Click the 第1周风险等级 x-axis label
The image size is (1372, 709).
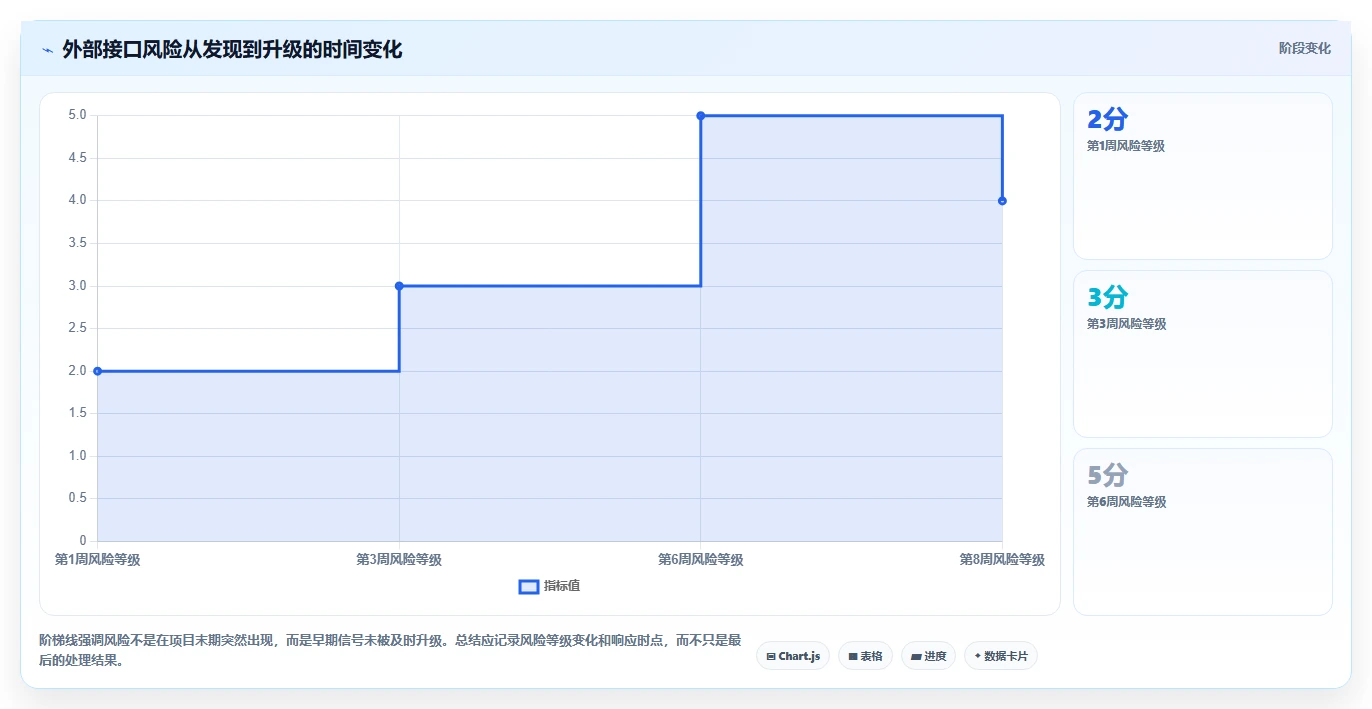(x=97, y=560)
